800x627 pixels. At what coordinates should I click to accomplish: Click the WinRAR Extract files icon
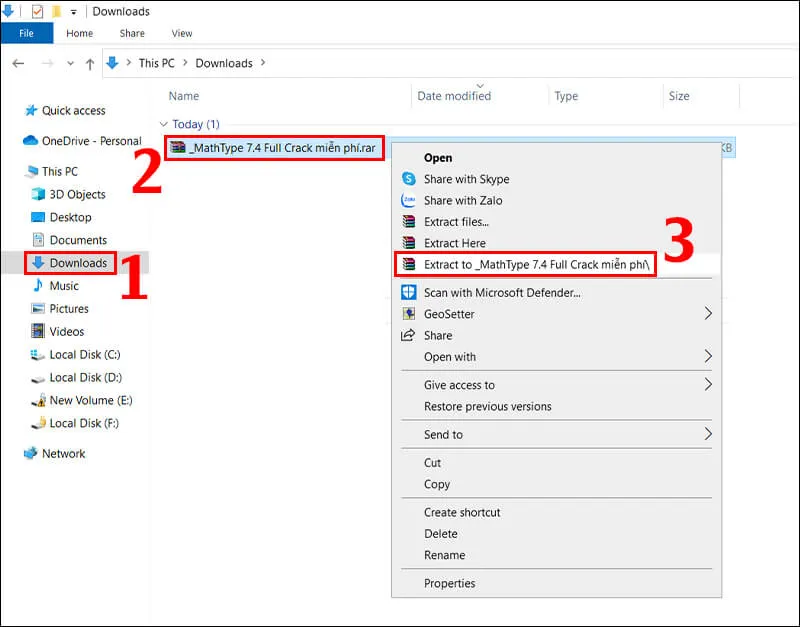click(410, 221)
